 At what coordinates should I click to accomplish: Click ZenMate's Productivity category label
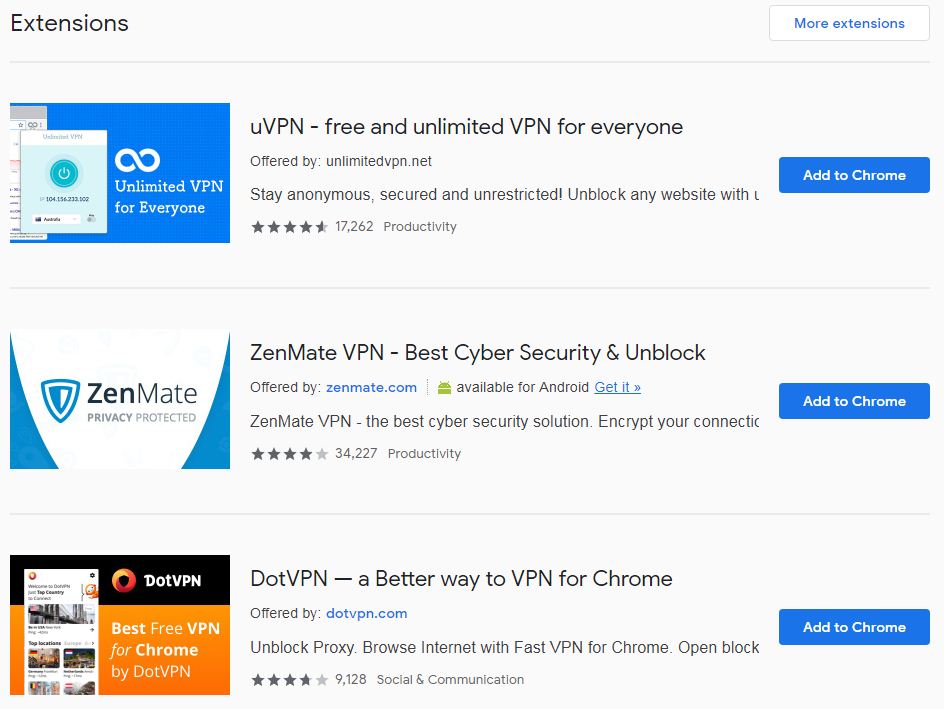424,454
